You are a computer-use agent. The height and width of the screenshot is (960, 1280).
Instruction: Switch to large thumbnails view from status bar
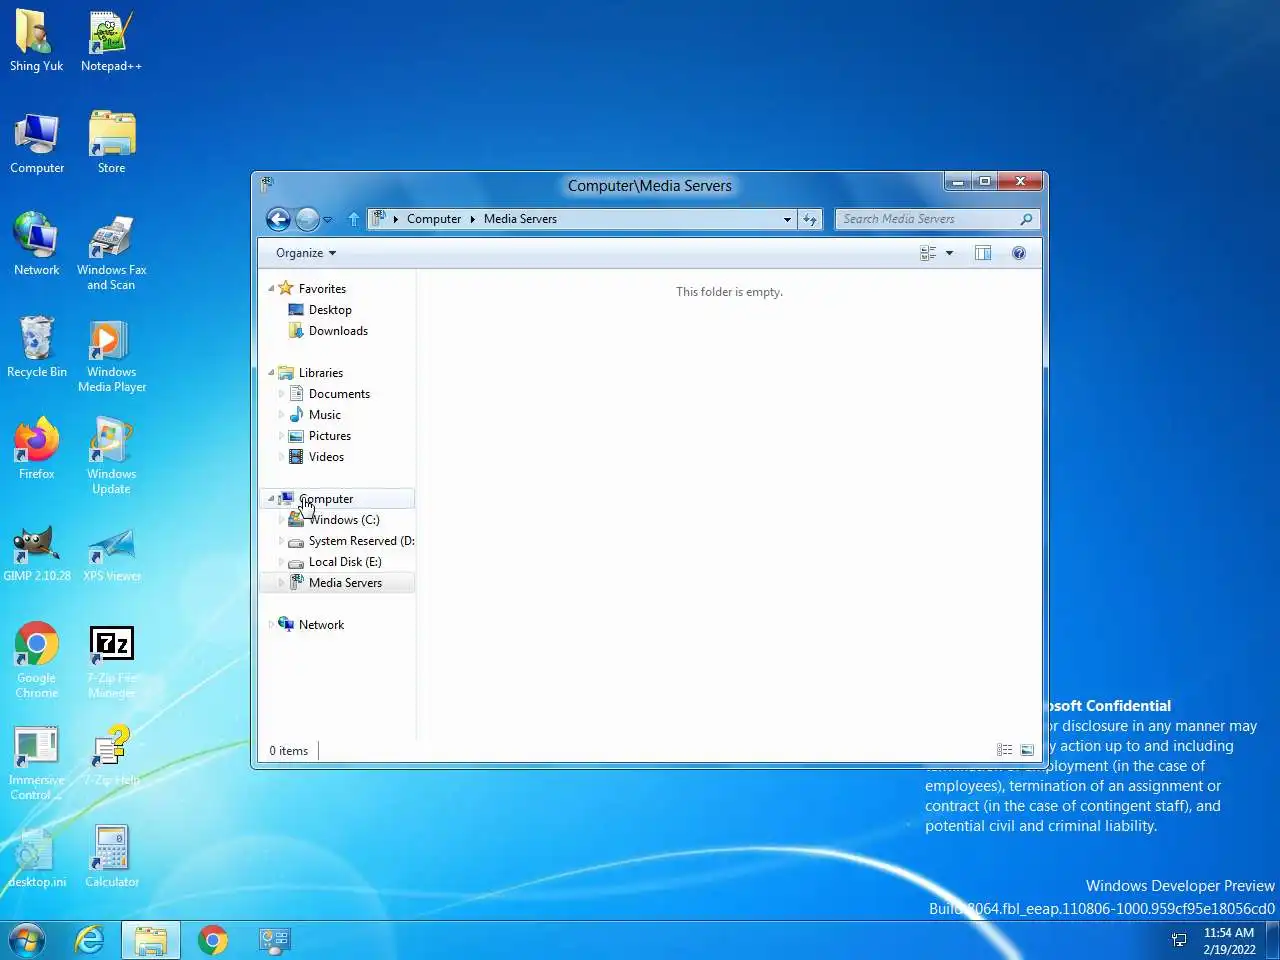1027,750
